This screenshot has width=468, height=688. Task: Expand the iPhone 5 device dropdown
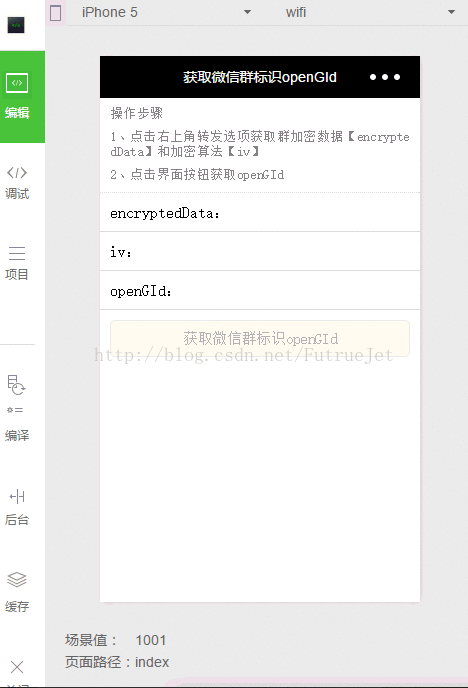[166, 12]
